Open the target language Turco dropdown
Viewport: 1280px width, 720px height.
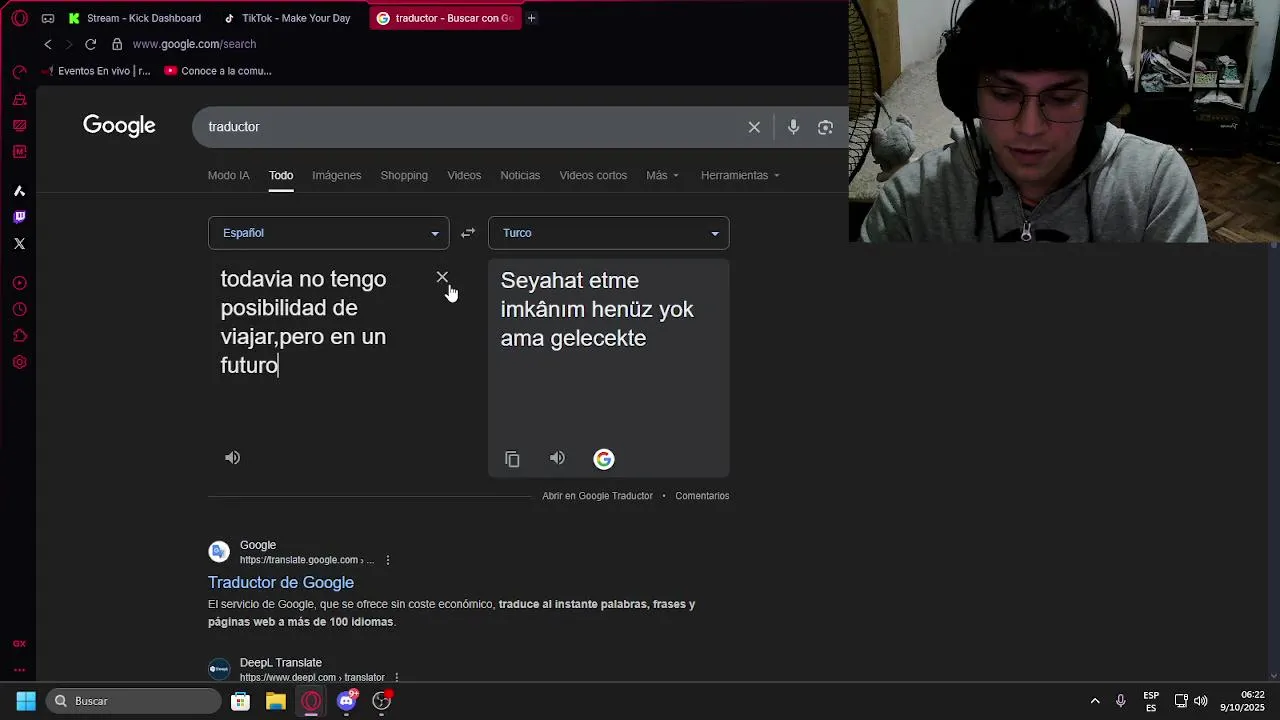608,233
